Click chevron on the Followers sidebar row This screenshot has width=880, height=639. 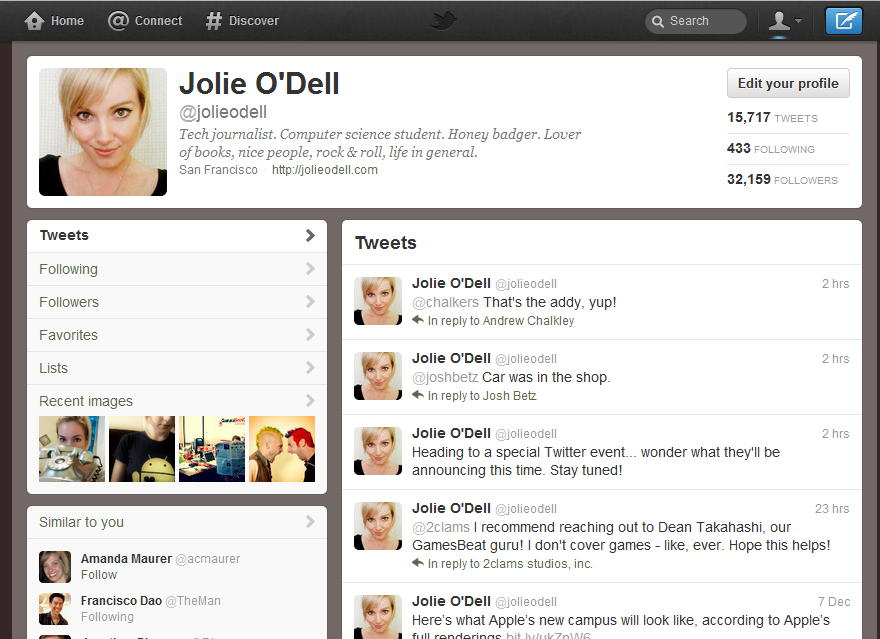pos(310,302)
